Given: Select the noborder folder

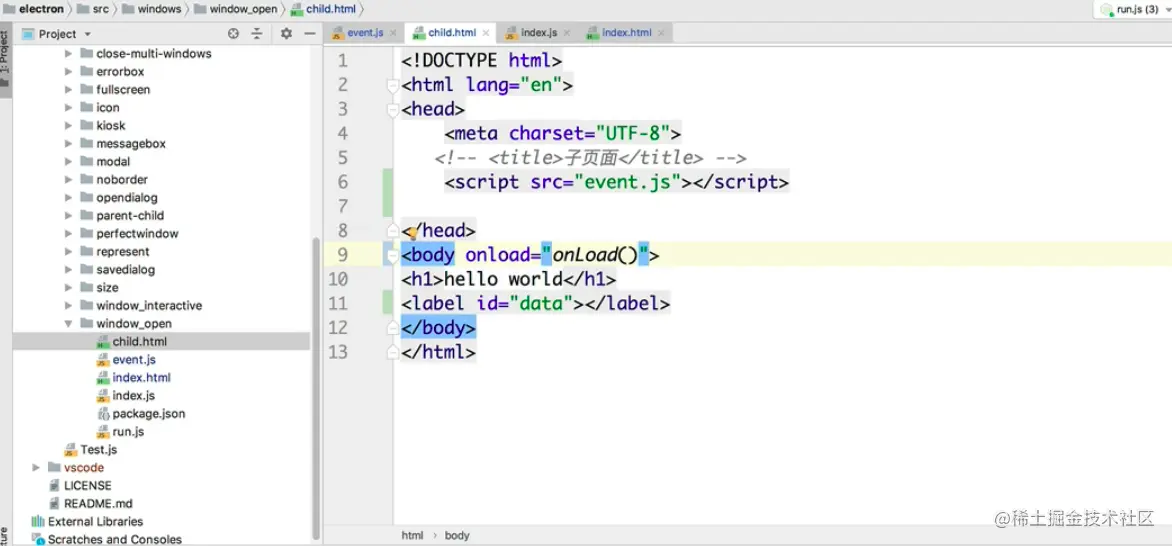Looking at the screenshot, I should coord(122,180).
